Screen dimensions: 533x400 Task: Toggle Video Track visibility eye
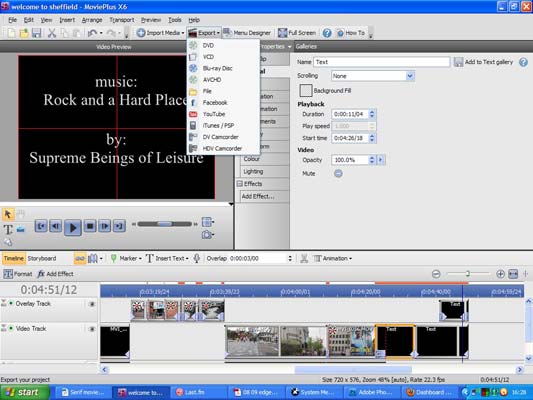(91, 329)
